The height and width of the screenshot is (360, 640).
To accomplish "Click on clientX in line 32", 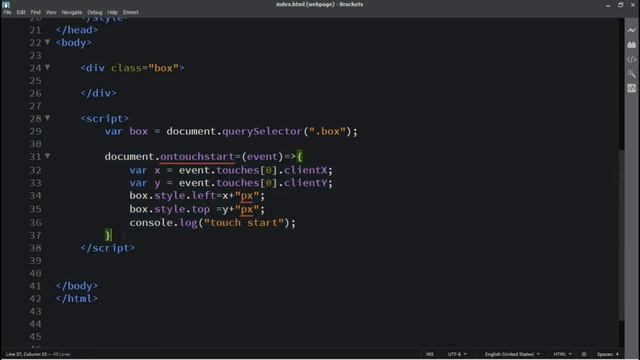I will click(x=306, y=170).
